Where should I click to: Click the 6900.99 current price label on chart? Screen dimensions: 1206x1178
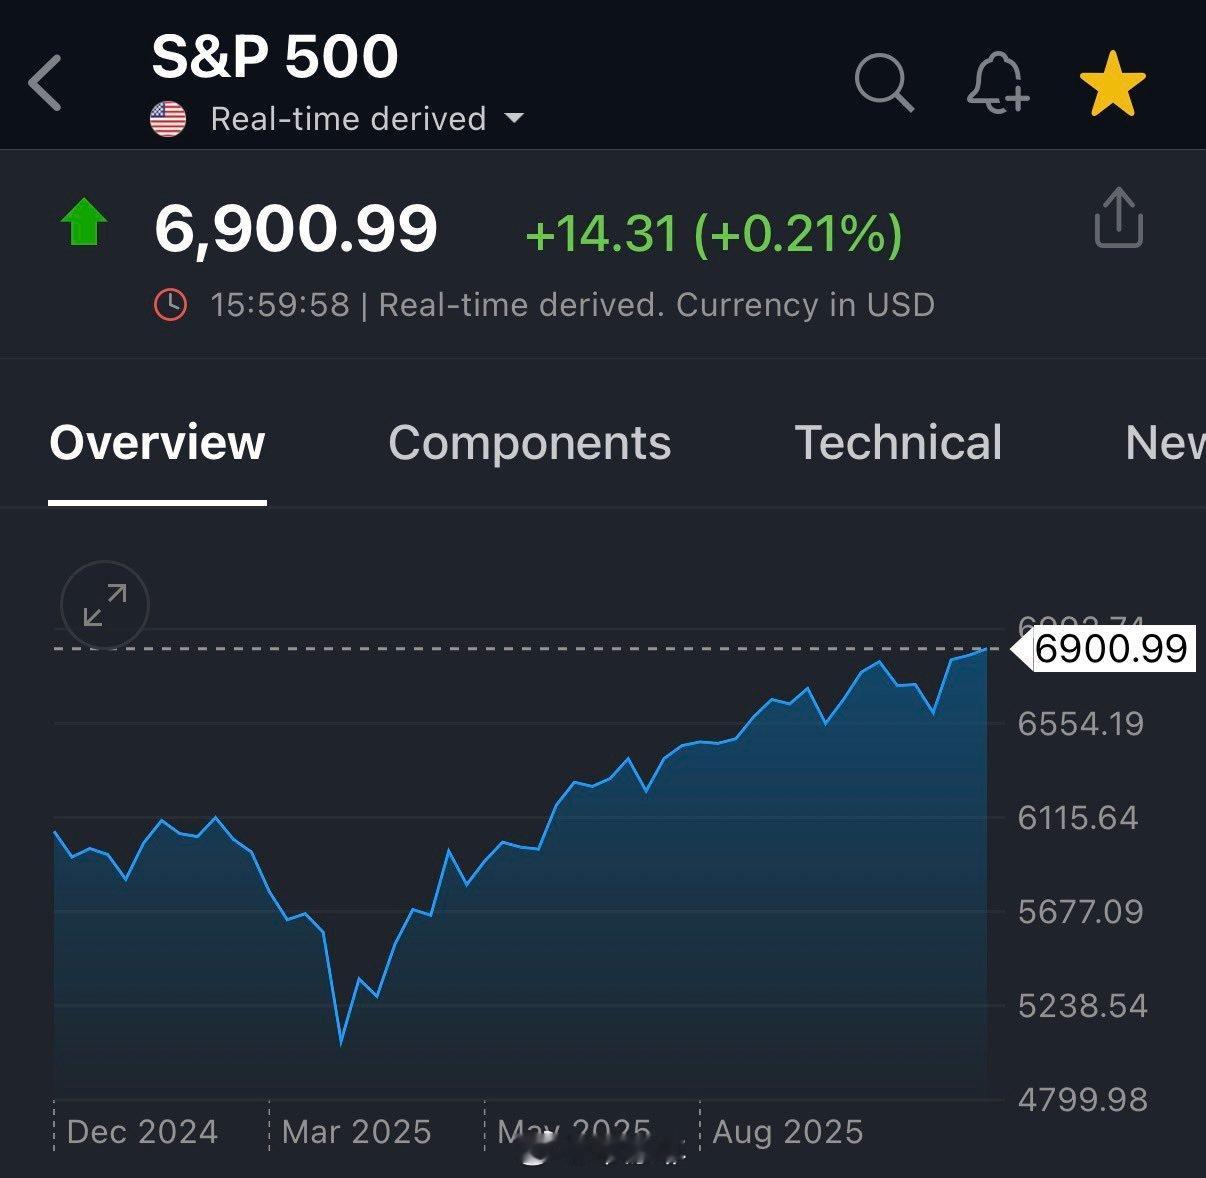pos(1110,649)
